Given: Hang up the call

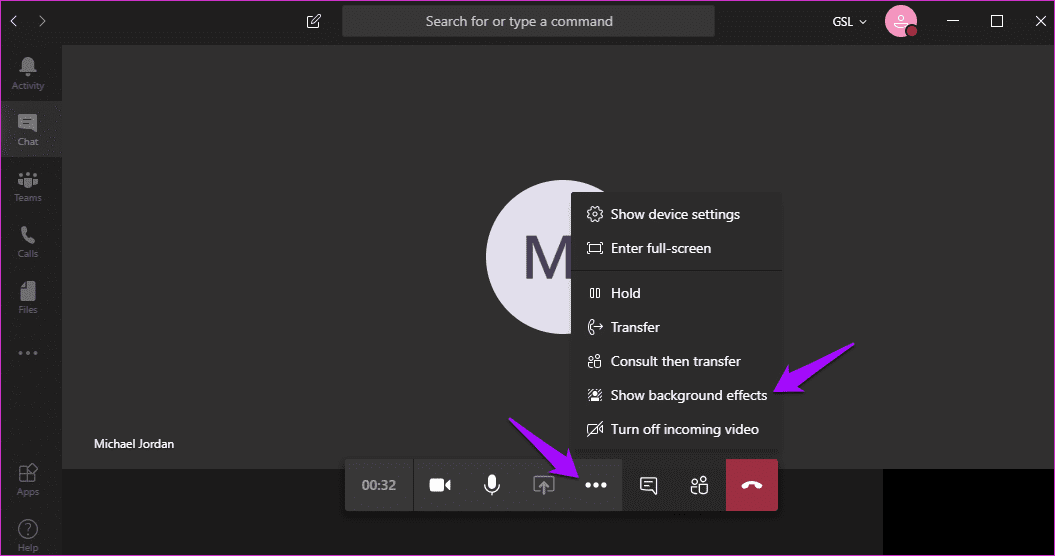Looking at the screenshot, I should coord(752,485).
